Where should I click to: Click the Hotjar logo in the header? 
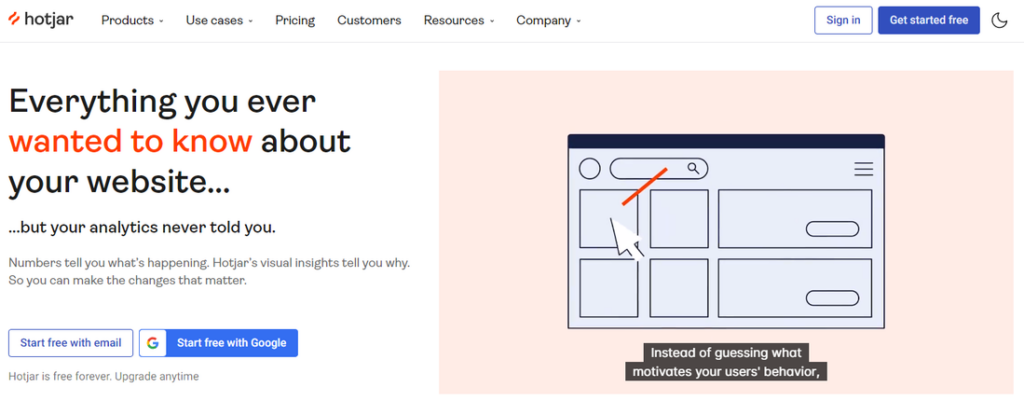(x=44, y=20)
